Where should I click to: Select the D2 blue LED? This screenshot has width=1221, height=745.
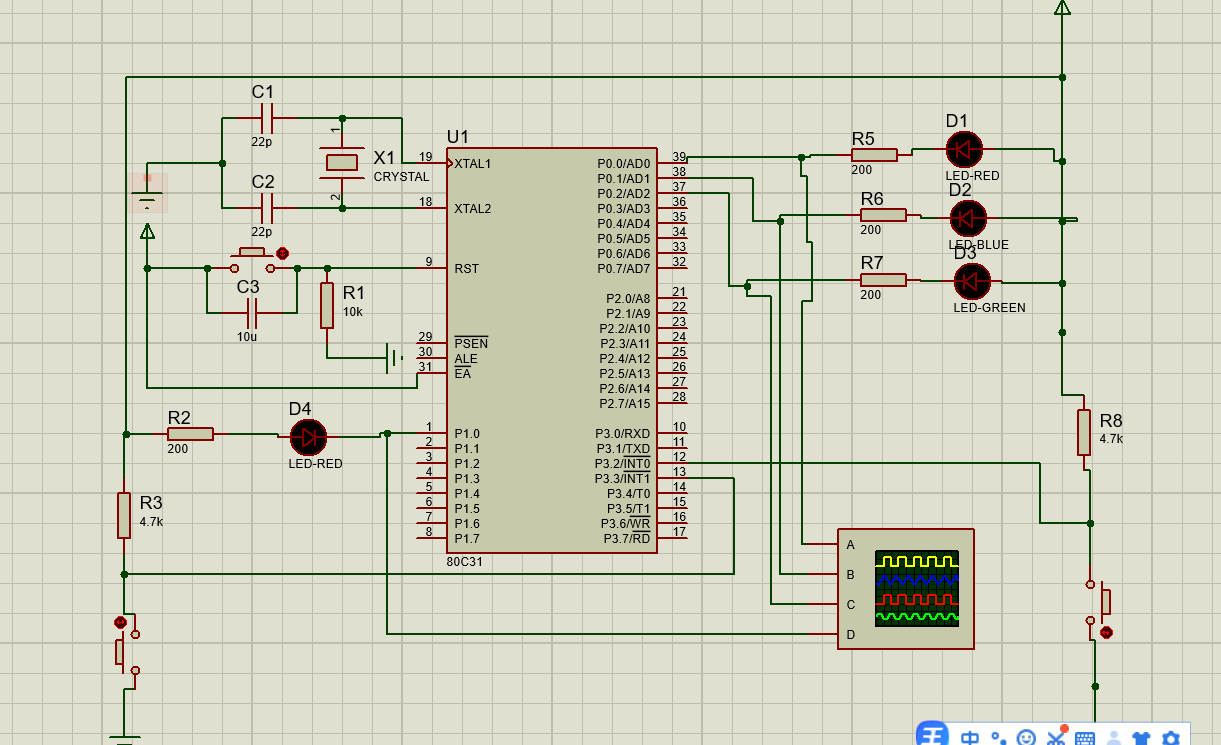[x=968, y=218]
